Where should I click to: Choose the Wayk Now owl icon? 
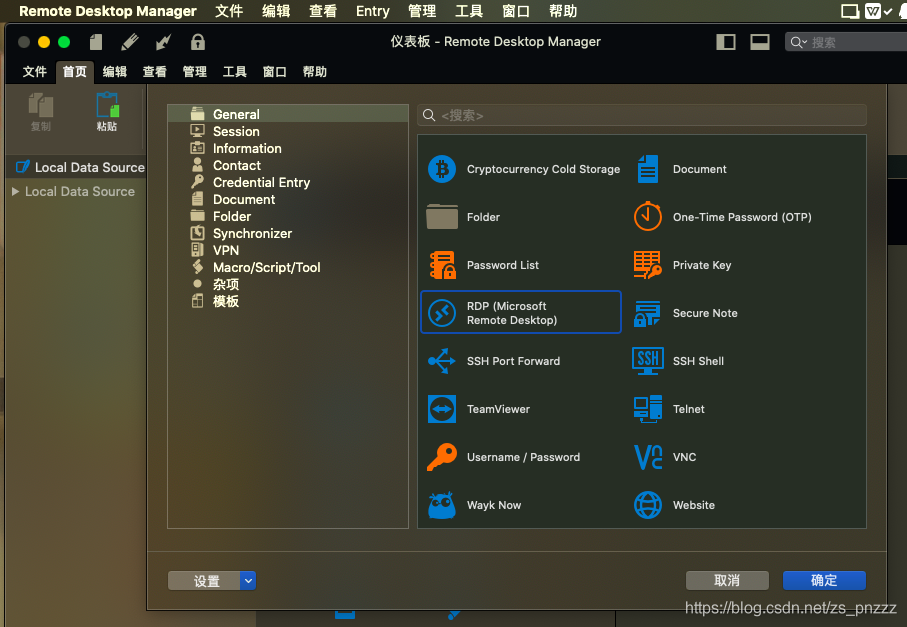coord(442,505)
